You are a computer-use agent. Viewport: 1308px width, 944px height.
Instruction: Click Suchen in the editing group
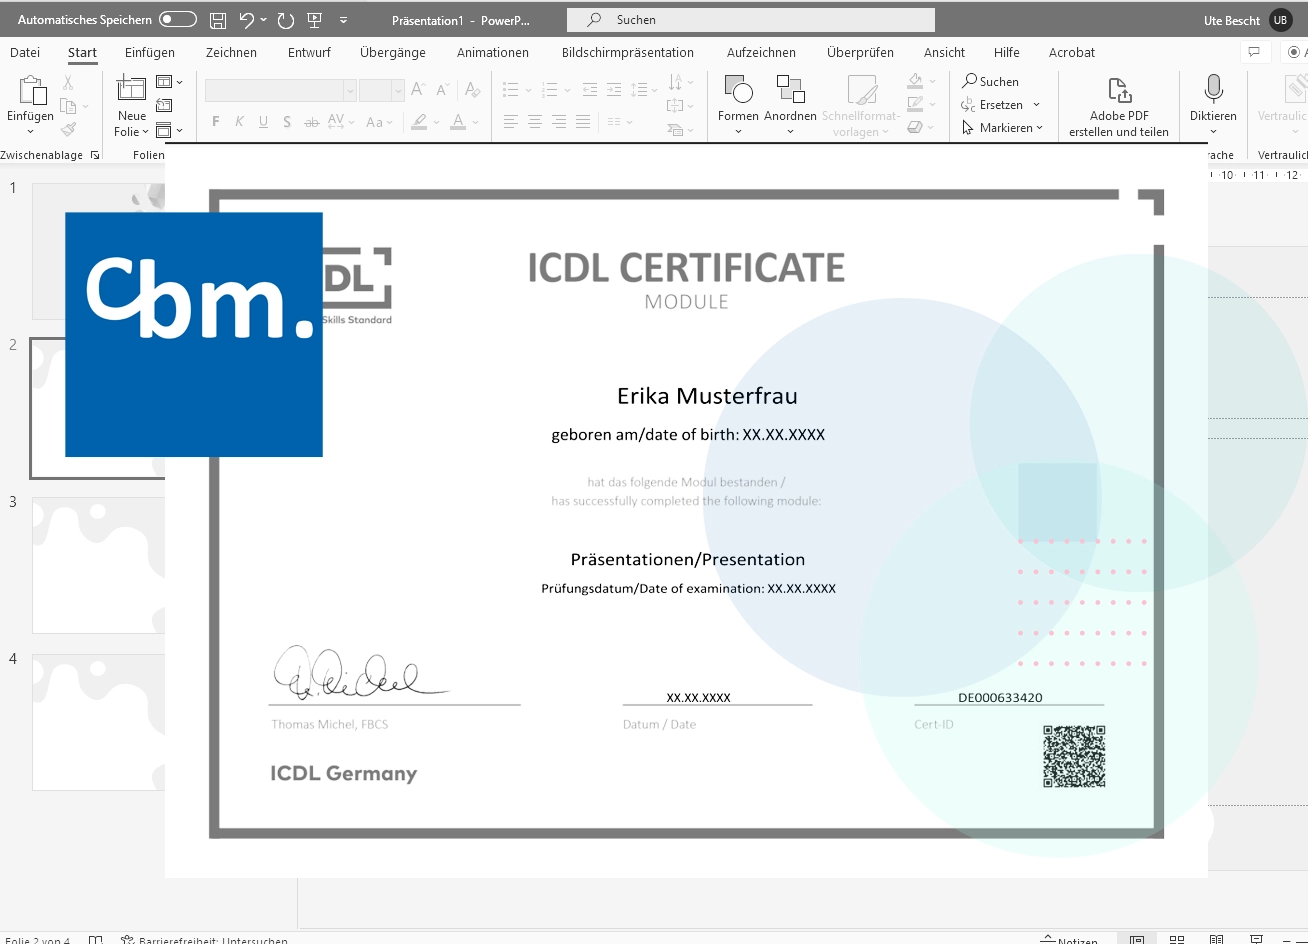coord(990,82)
